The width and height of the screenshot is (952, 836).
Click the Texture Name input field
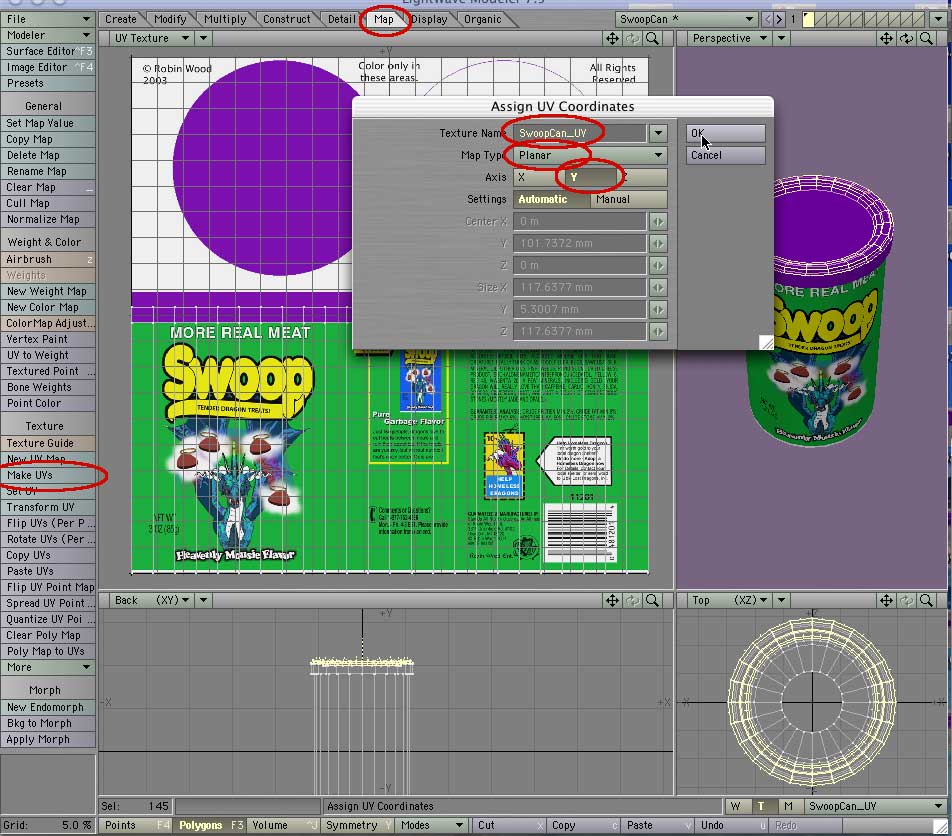point(580,133)
